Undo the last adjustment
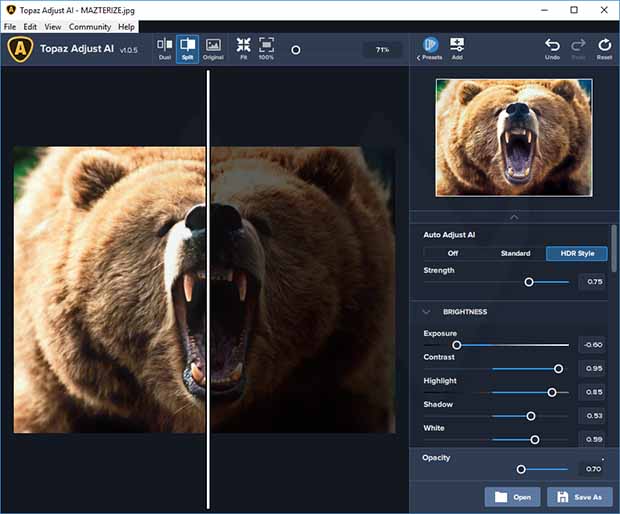 click(552, 48)
